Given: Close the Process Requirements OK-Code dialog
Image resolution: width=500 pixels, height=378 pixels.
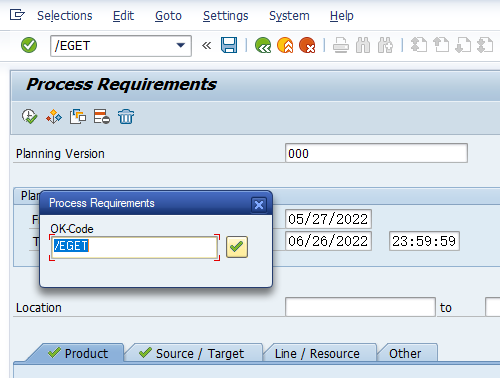Looking at the screenshot, I should tap(259, 205).
